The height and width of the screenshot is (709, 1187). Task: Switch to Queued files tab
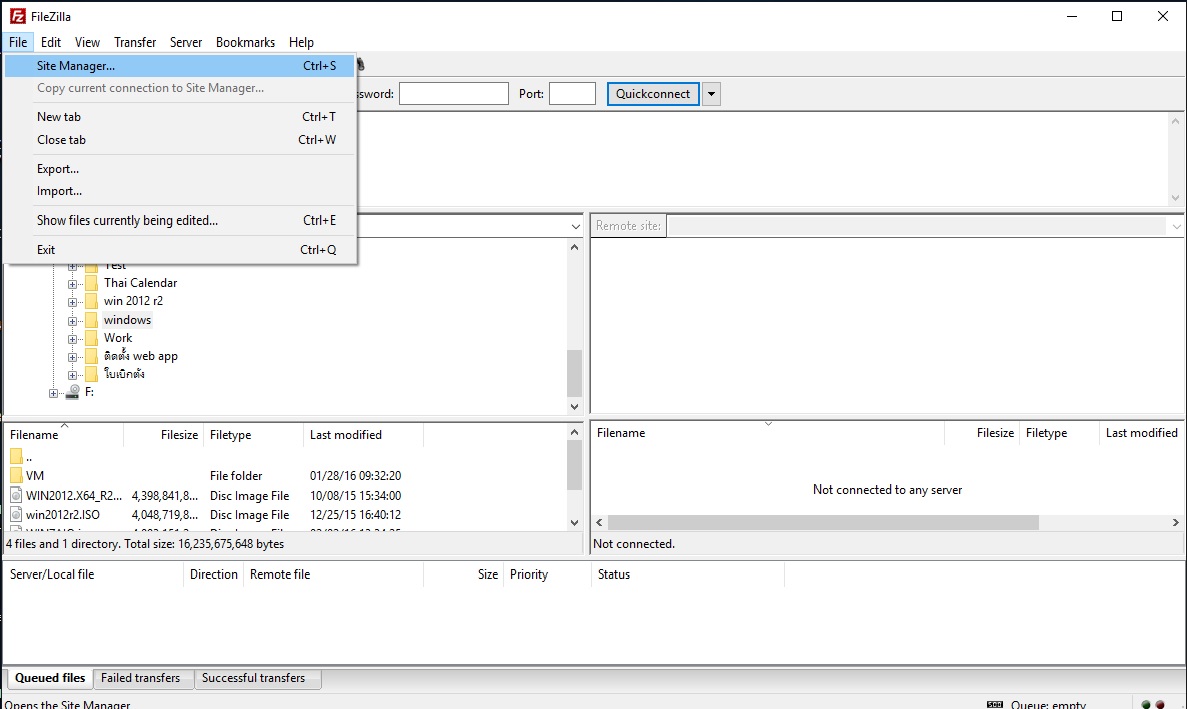click(x=50, y=678)
